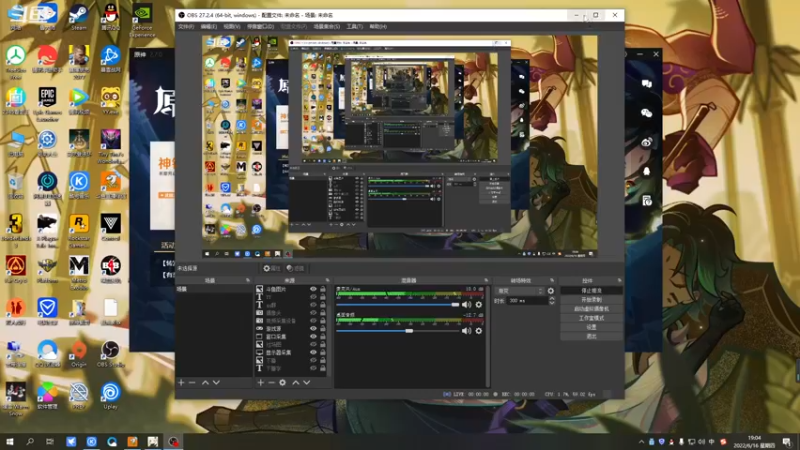
Task: Pop out the 转场特效 dock panel
Action: pos(552,281)
